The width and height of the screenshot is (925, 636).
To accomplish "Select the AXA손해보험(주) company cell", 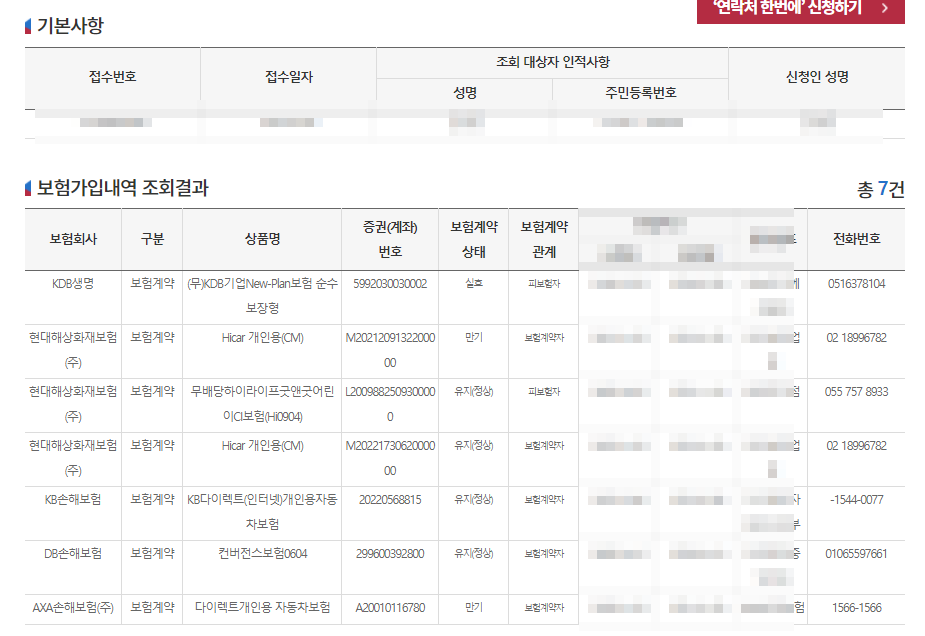I will 73,608.
